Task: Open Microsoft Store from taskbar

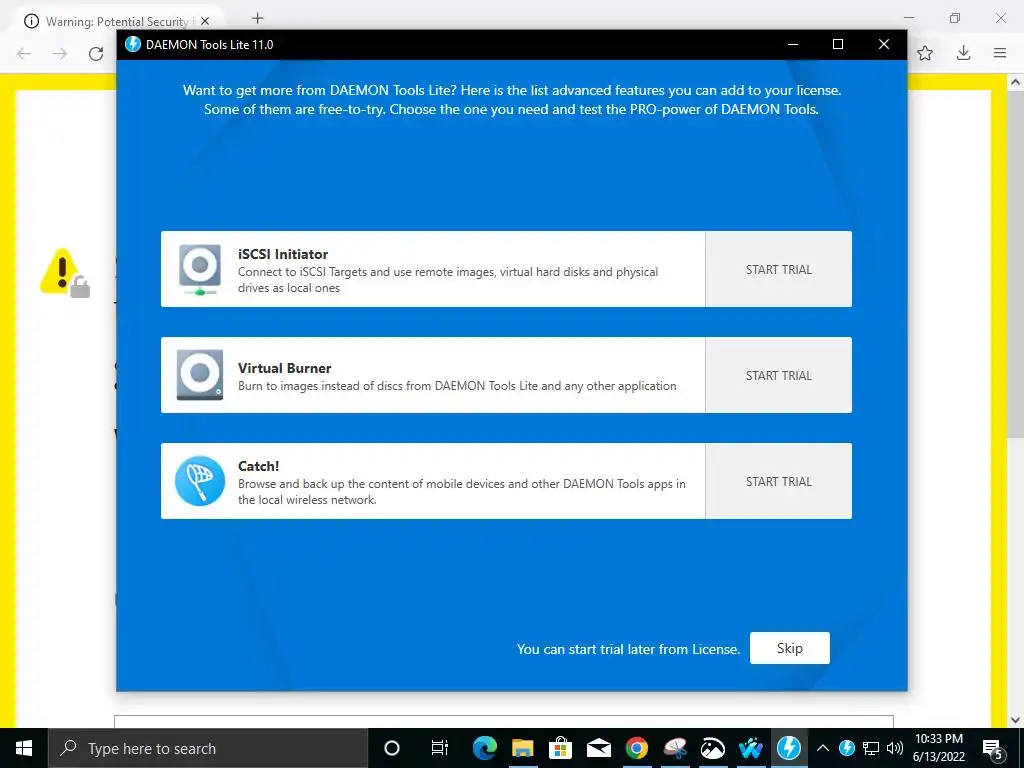Action: [x=560, y=748]
